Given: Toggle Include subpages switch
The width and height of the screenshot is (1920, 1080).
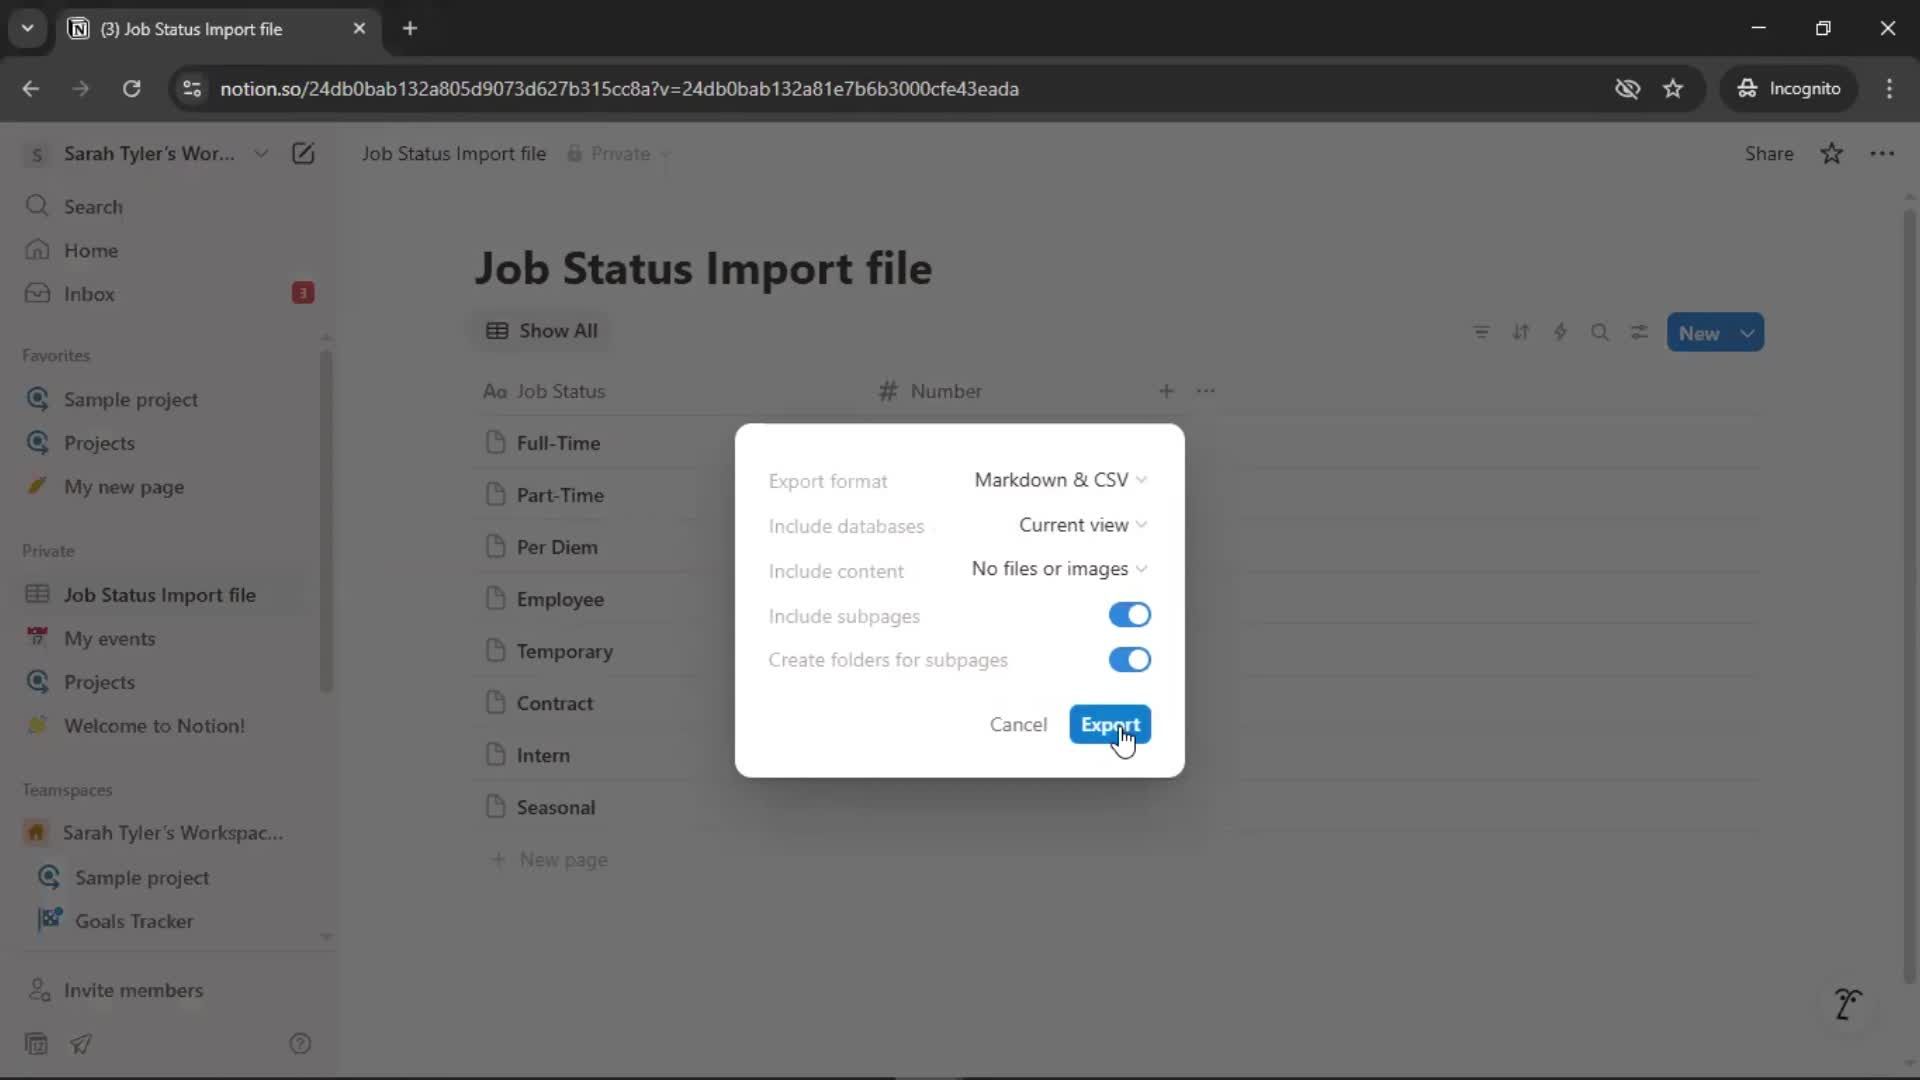Looking at the screenshot, I should (x=1129, y=615).
